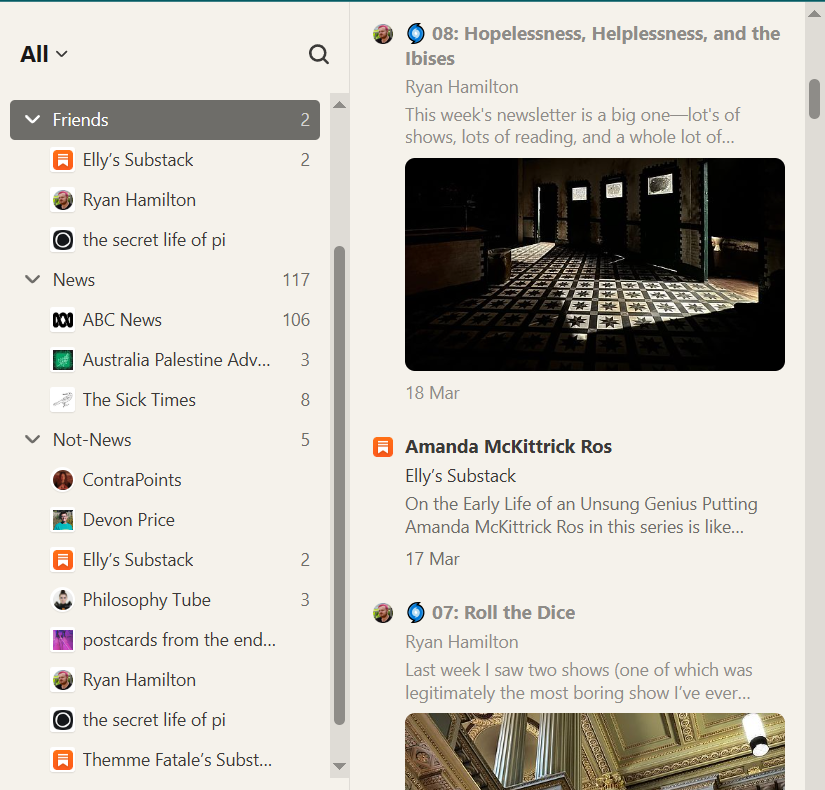Image resolution: width=825 pixels, height=790 pixels.
Task: Click blue swirl icon on Roll the Dice title
Action: click(416, 613)
